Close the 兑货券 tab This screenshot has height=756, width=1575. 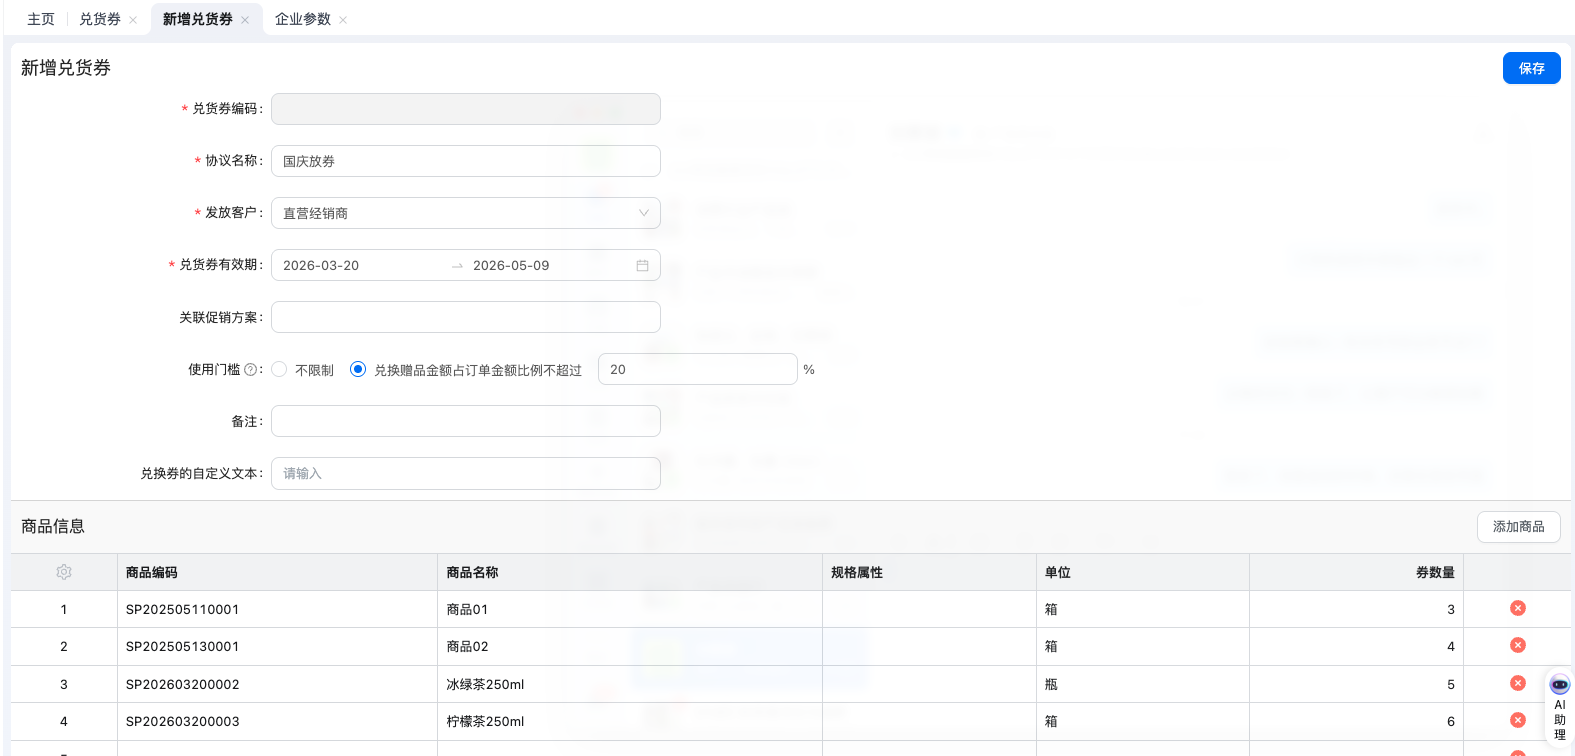[133, 20]
